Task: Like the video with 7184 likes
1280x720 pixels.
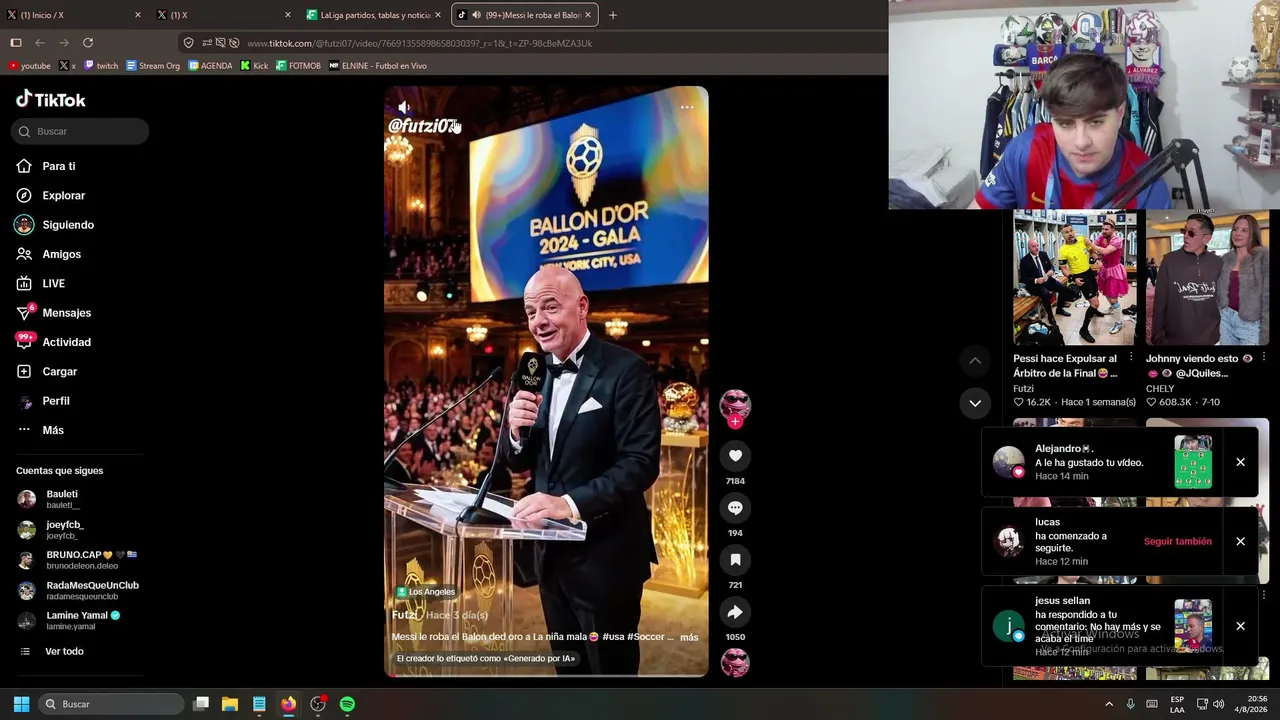Action: coord(735,456)
